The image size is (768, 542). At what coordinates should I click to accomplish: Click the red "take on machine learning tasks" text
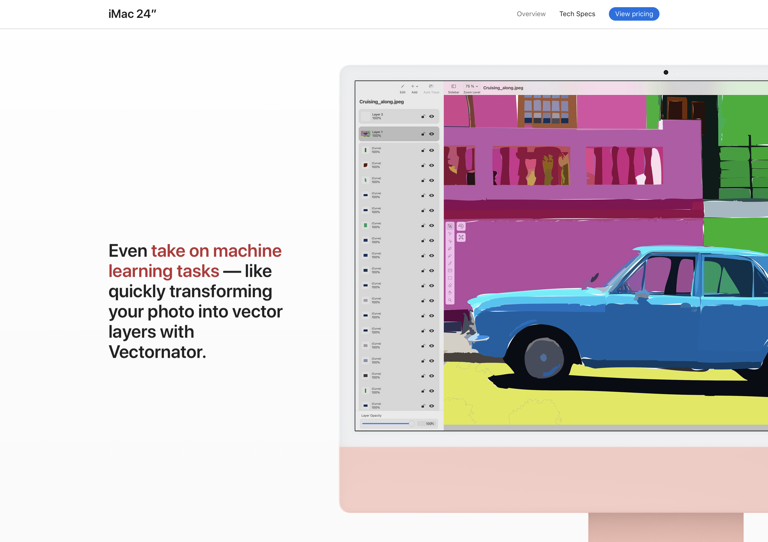pos(195,261)
